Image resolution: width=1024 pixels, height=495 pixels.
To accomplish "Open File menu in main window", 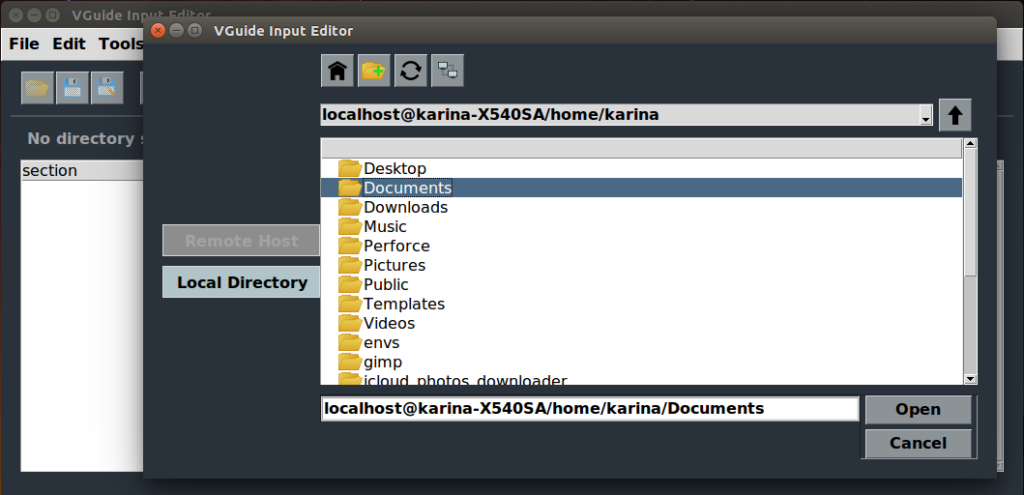I will pos(24,44).
